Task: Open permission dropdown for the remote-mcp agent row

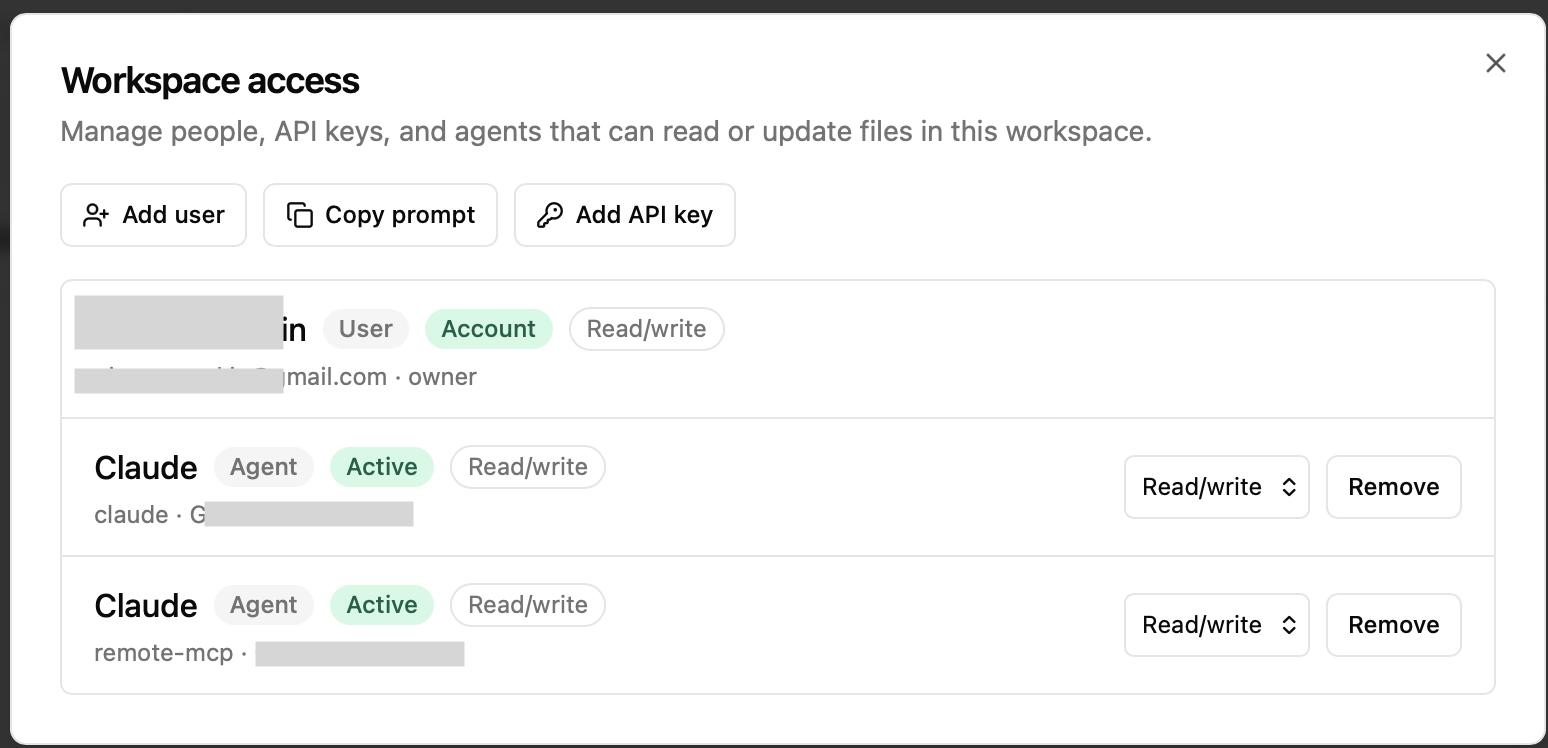Action: 1216,625
